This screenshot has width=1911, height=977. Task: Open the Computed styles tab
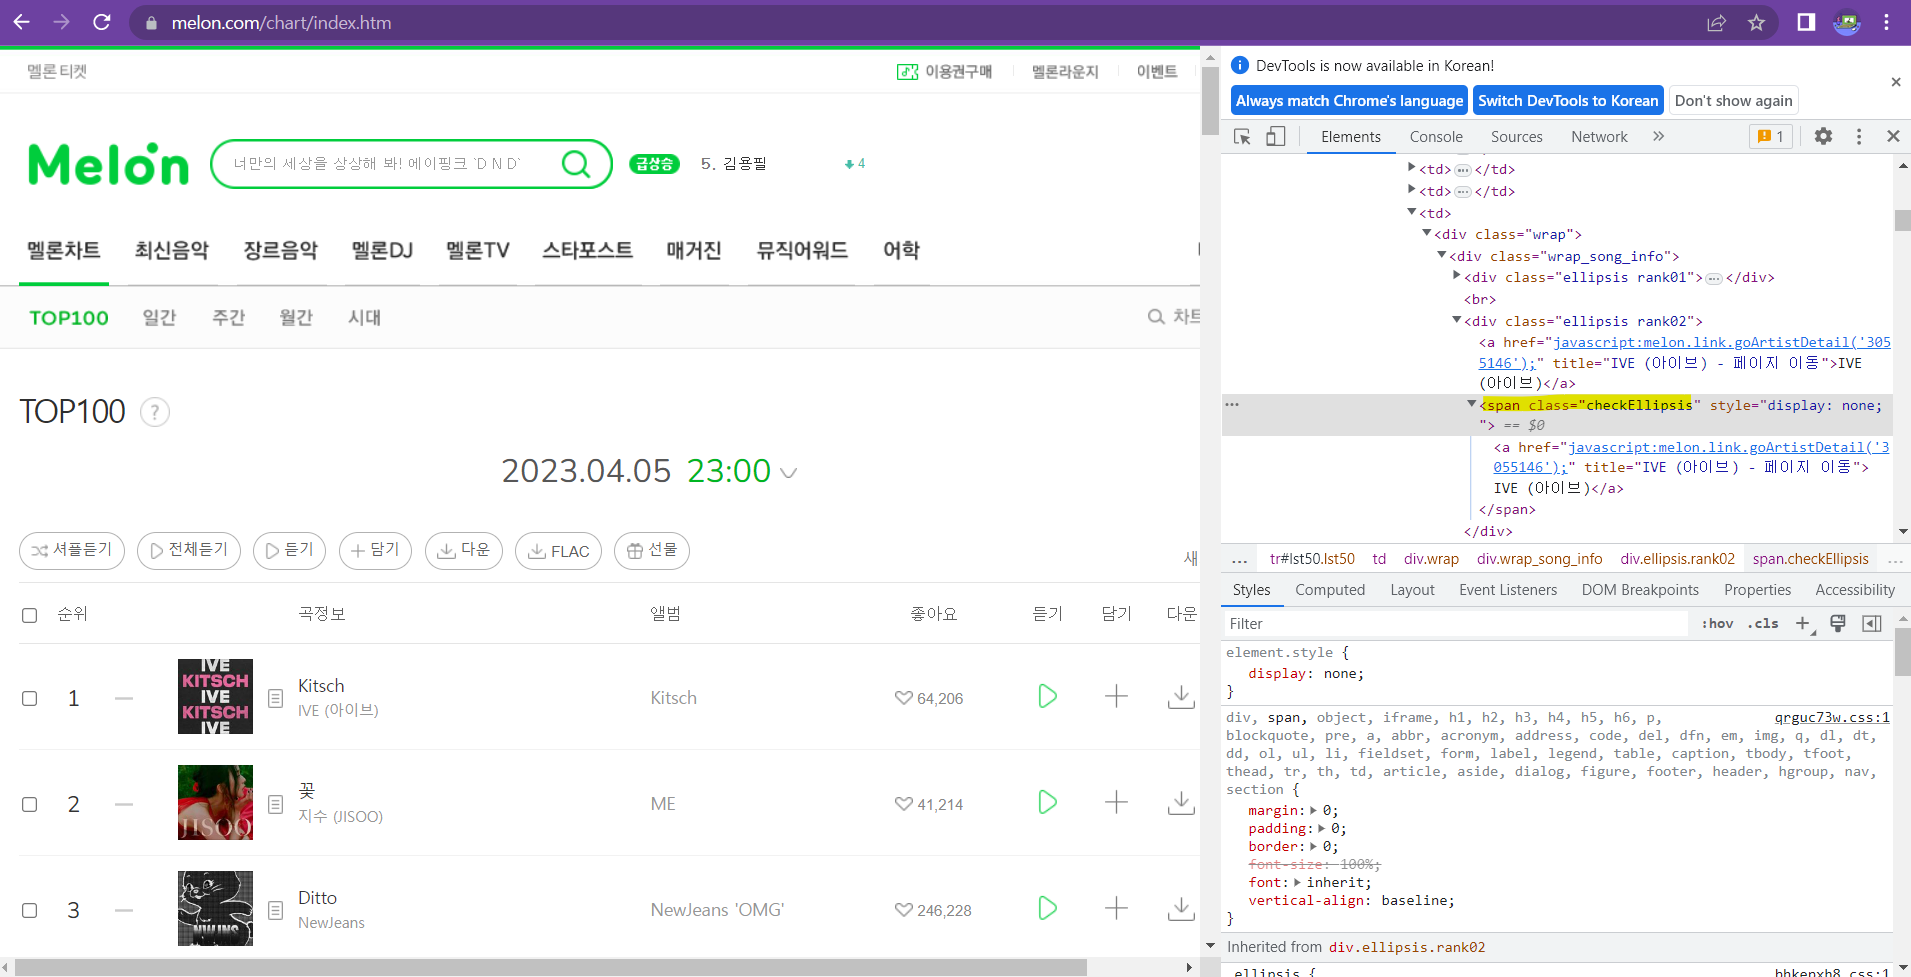click(x=1330, y=590)
